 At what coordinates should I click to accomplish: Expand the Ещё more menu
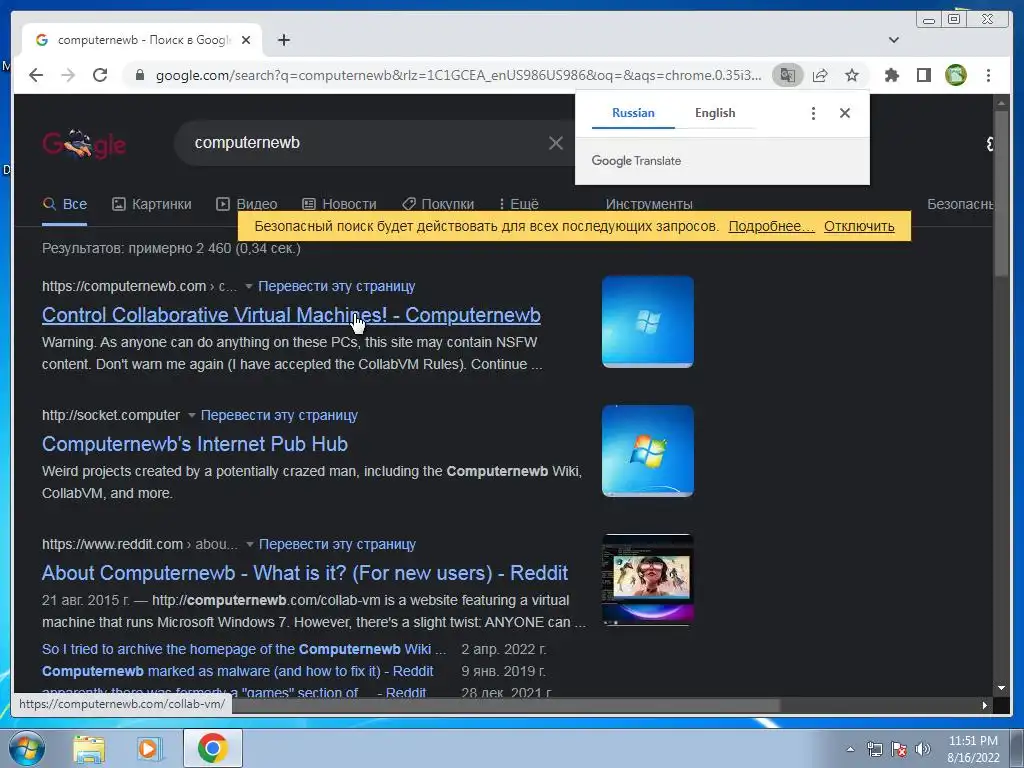click(519, 204)
